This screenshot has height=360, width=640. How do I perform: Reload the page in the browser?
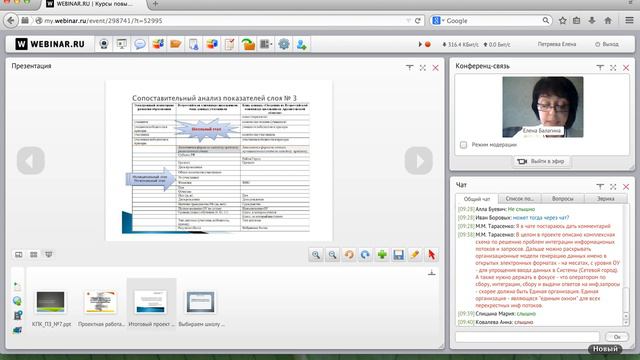pyautogui.click(x=418, y=20)
